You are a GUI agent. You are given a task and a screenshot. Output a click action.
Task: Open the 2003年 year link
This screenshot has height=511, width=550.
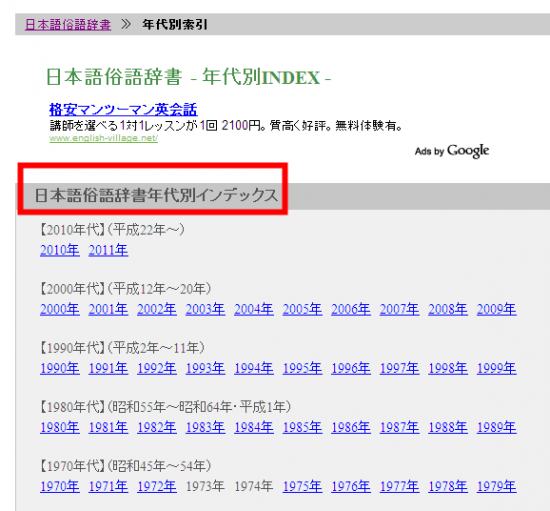[205, 309]
